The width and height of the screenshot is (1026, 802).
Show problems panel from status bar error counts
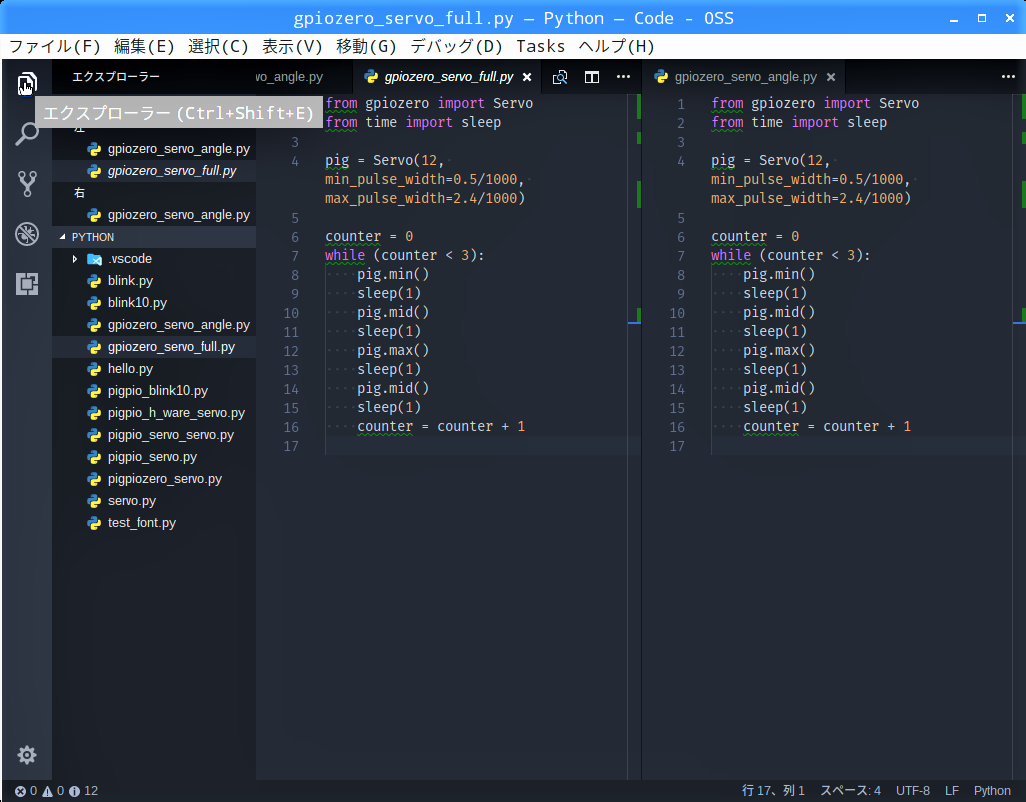click(x=56, y=791)
